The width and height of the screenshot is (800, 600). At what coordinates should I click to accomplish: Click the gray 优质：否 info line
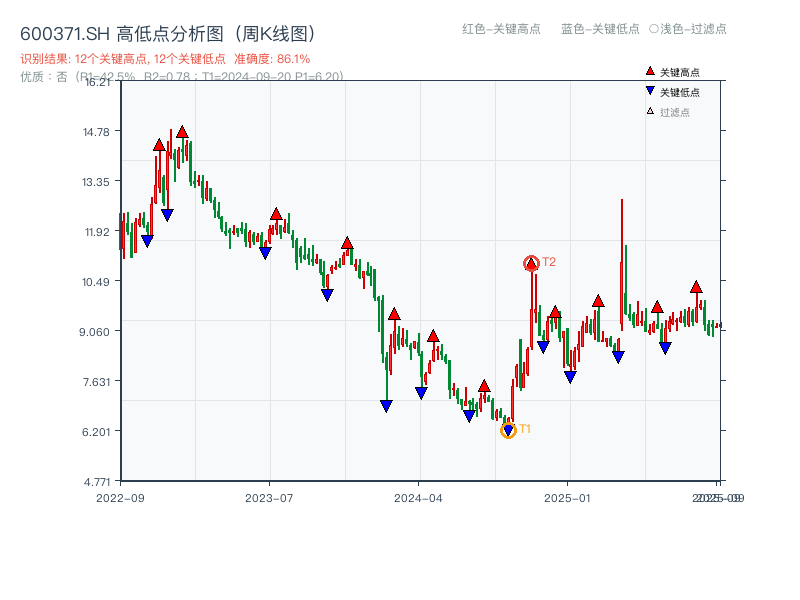[182, 77]
